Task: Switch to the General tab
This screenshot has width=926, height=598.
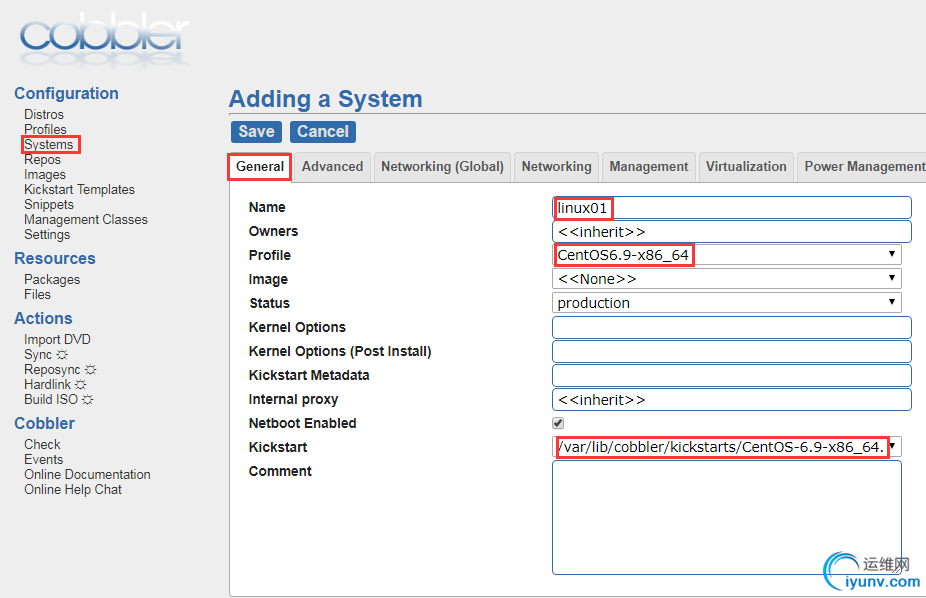Action: pyautogui.click(x=260, y=167)
